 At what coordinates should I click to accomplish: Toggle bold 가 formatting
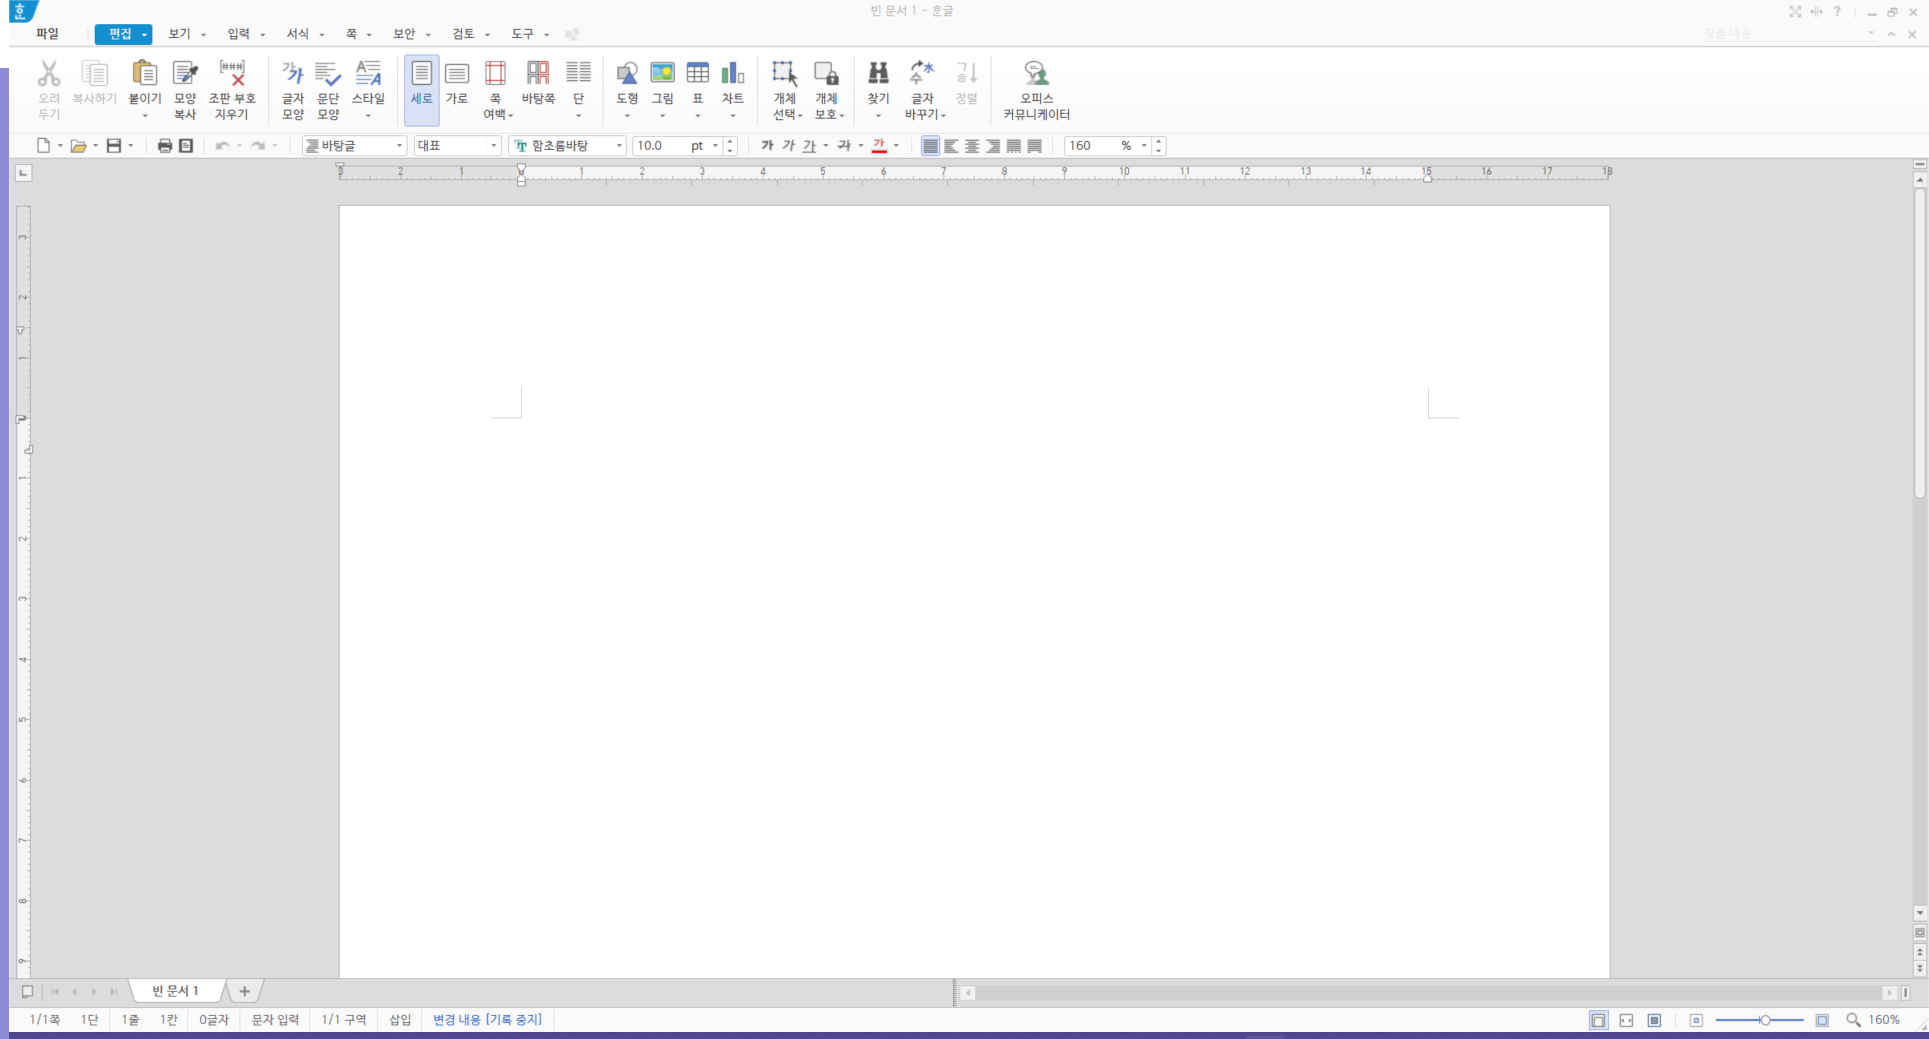767,146
